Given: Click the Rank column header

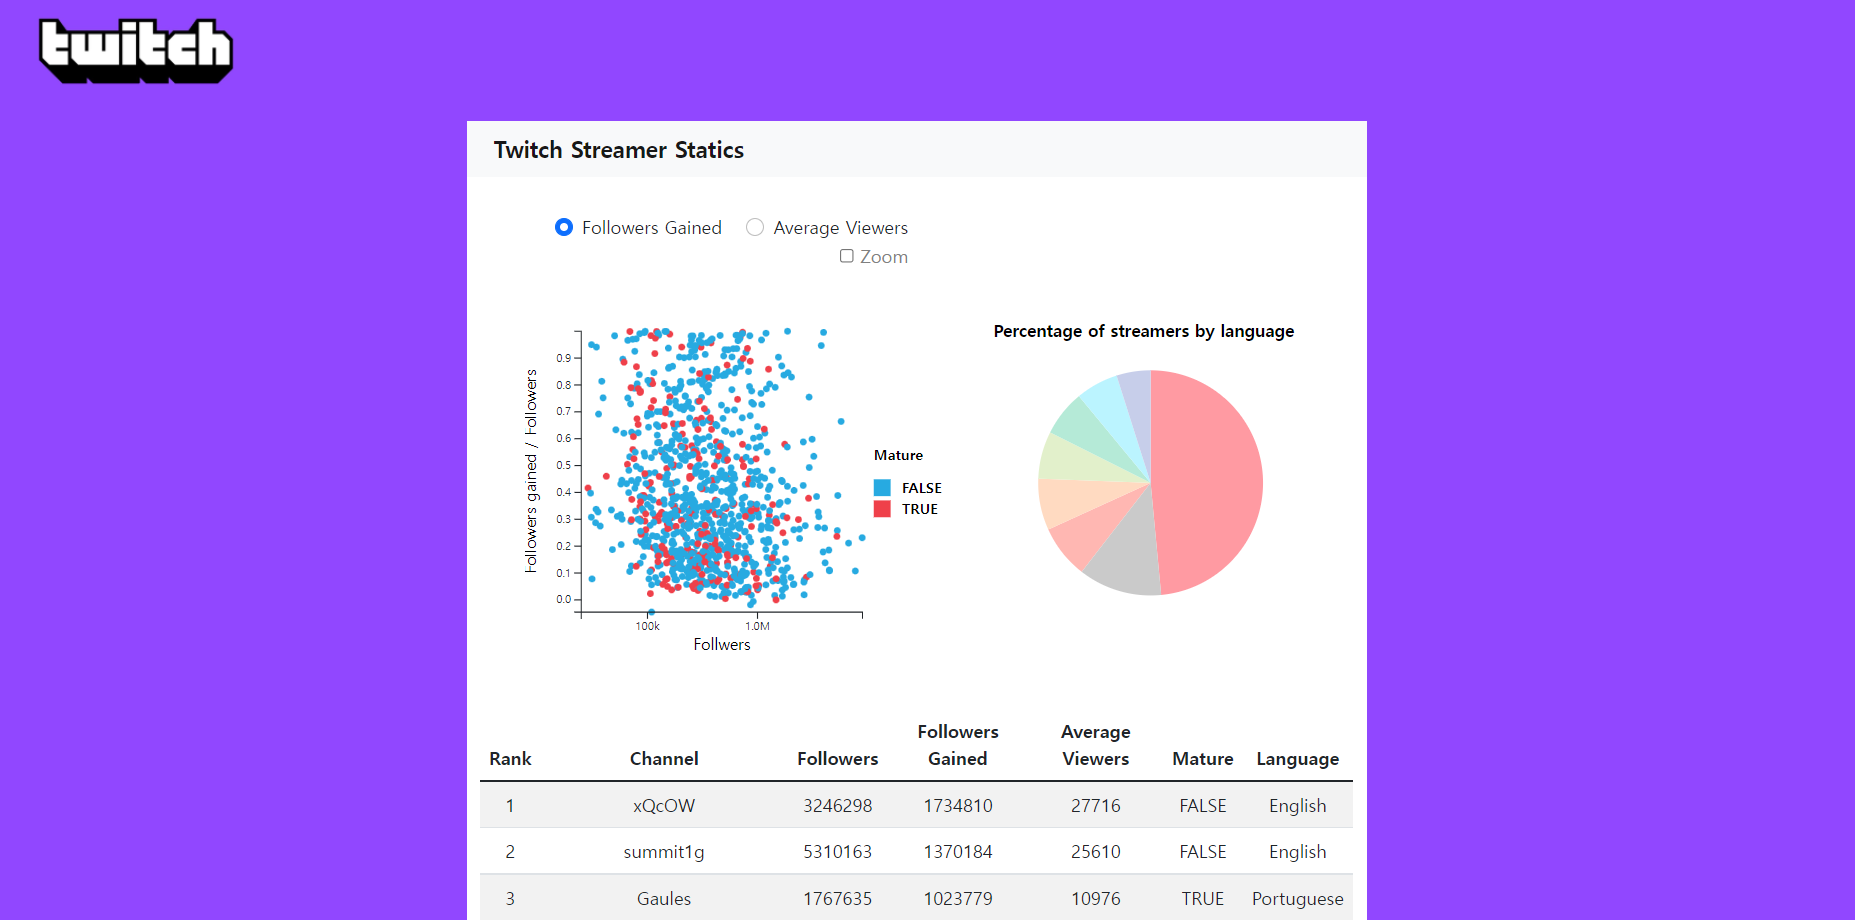Looking at the screenshot, I should (x=510, y=758).
